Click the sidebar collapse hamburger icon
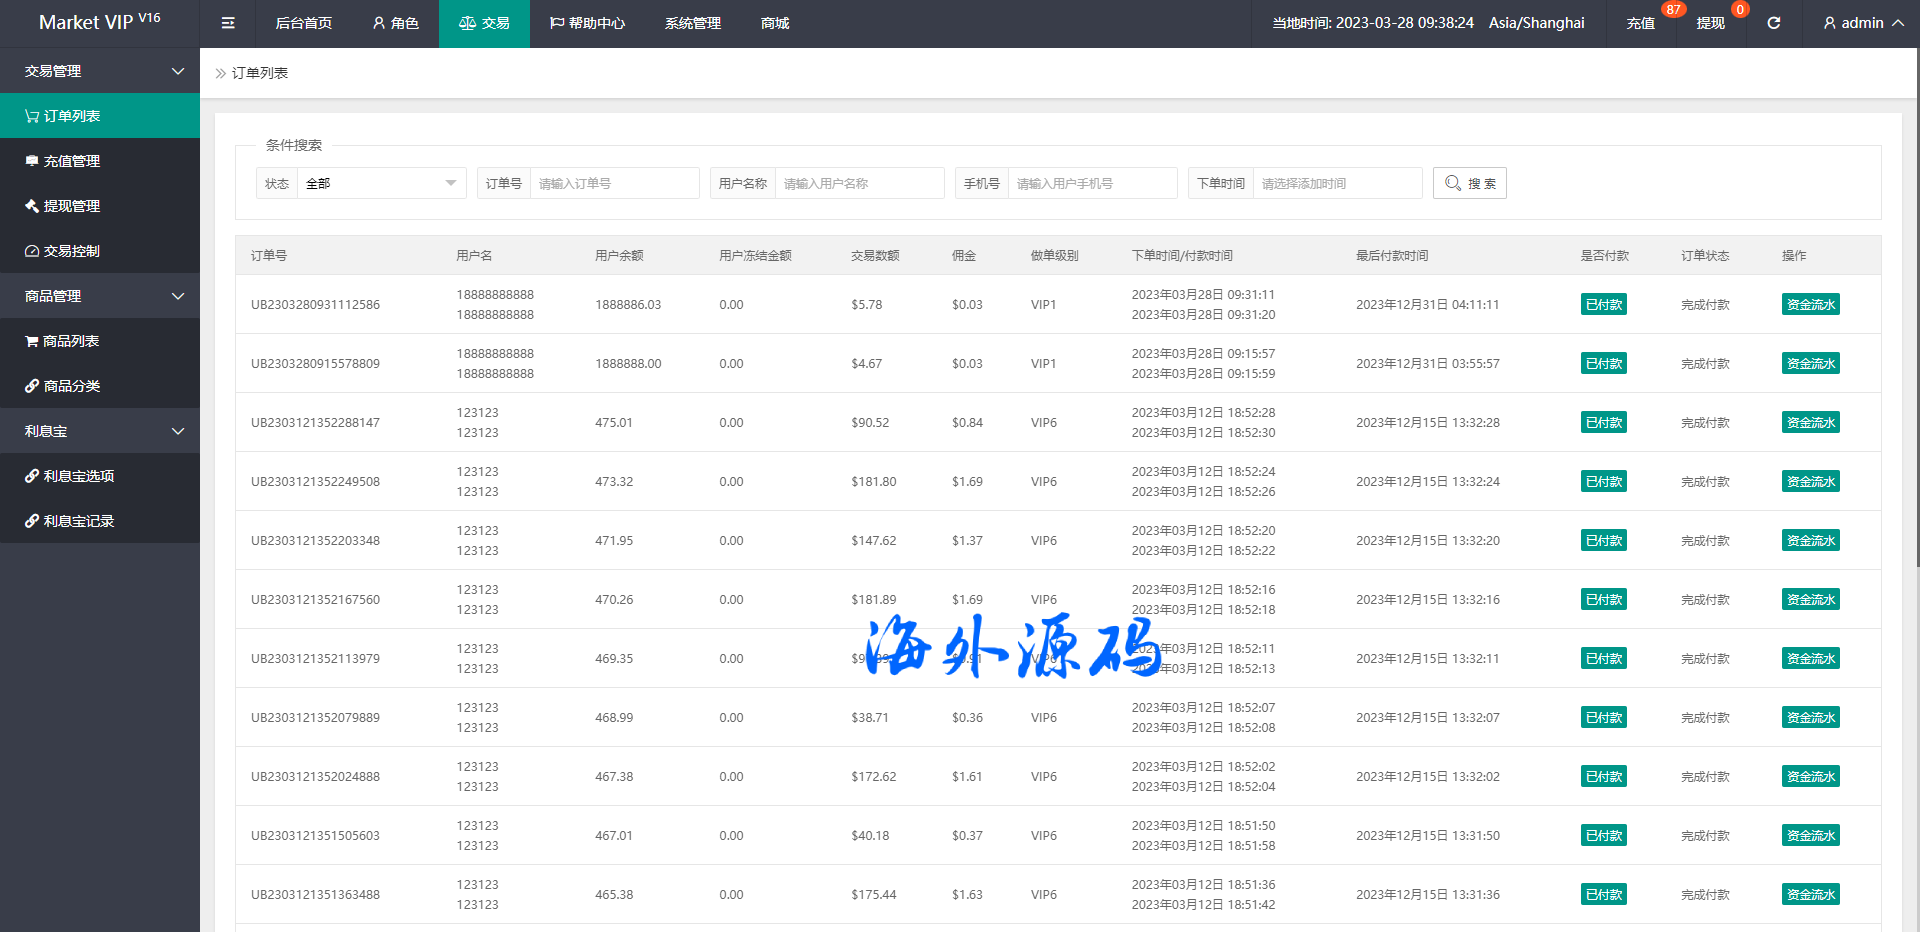The width and height of the screenshot is (1920, 932). coord(228,23)
